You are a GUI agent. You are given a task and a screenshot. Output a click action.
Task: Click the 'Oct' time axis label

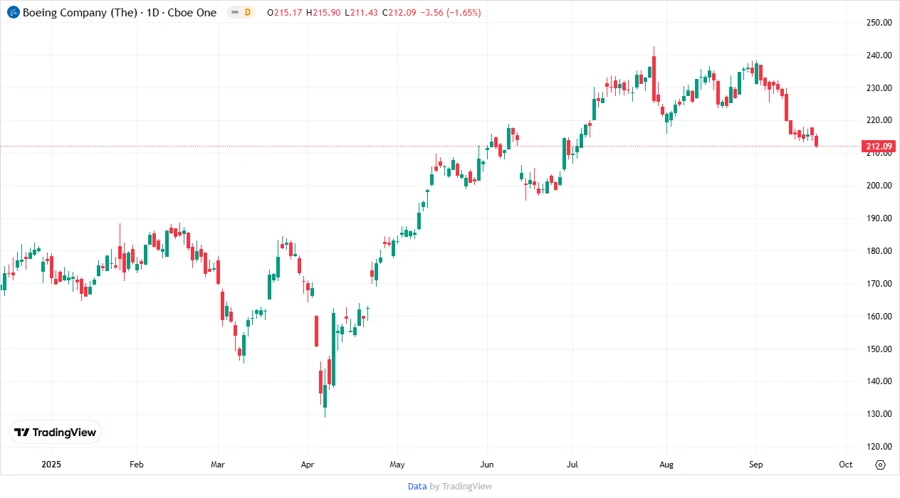pos(845,464)
